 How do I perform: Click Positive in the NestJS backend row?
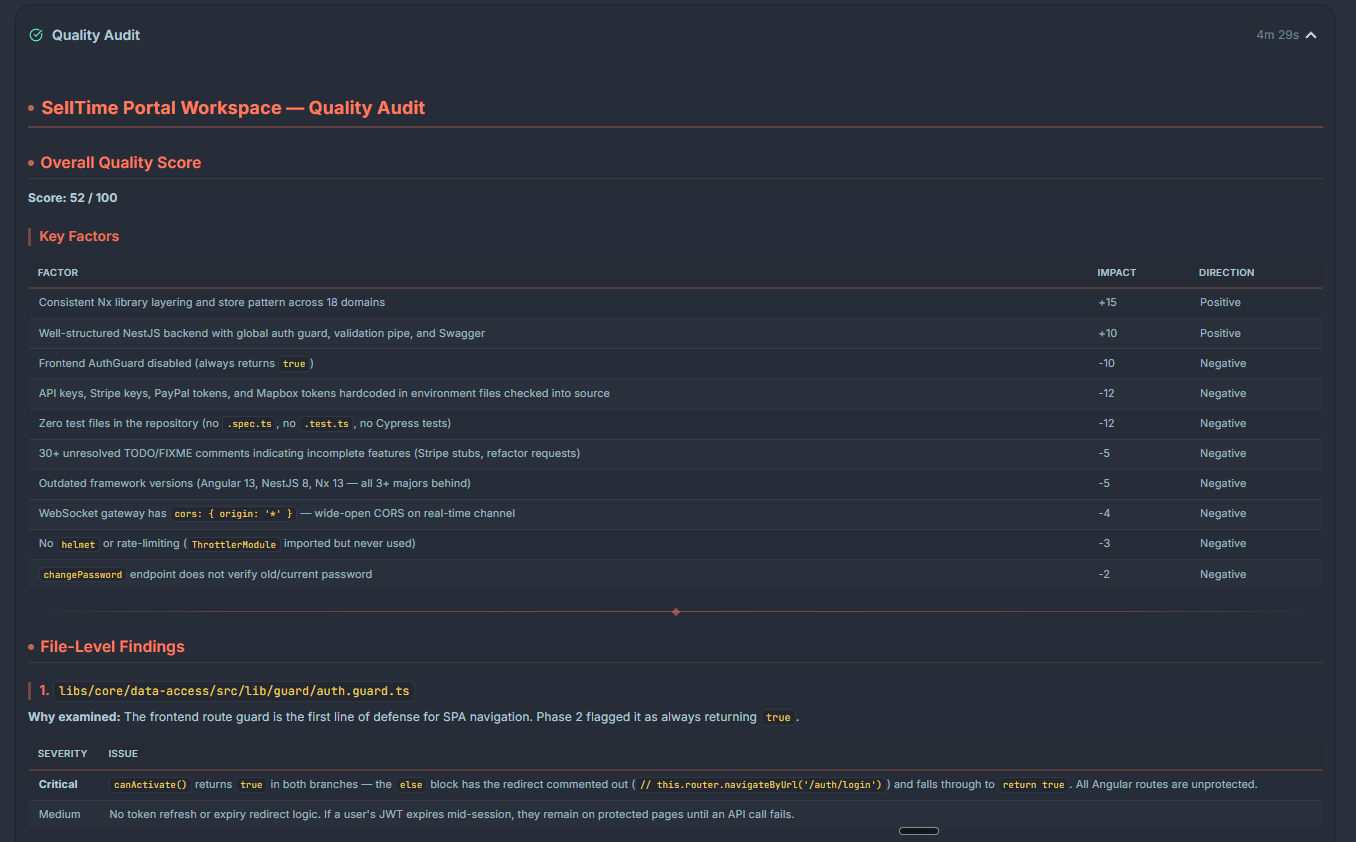(x=1220, y=333)
